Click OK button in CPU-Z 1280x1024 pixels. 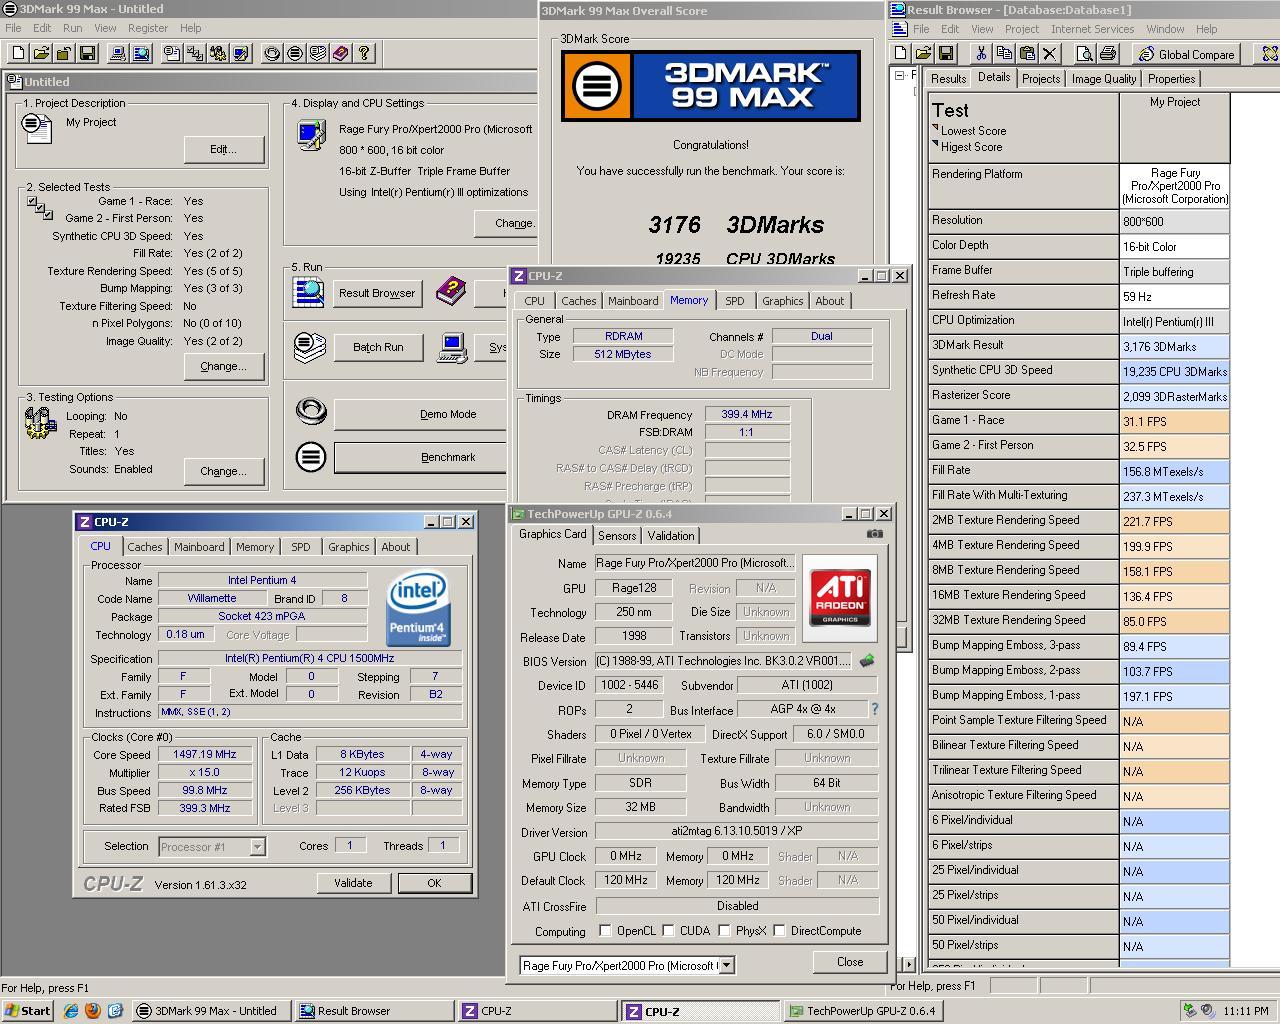pyautogui.click(x=434, y=883)
